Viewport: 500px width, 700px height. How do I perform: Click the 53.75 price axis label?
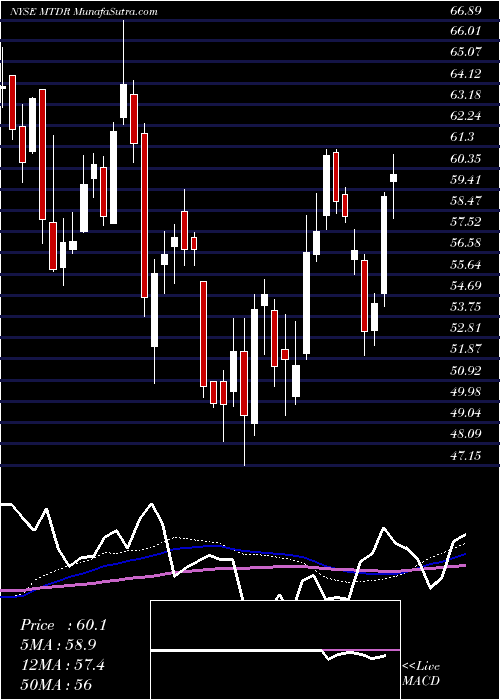tap(466, 307)
